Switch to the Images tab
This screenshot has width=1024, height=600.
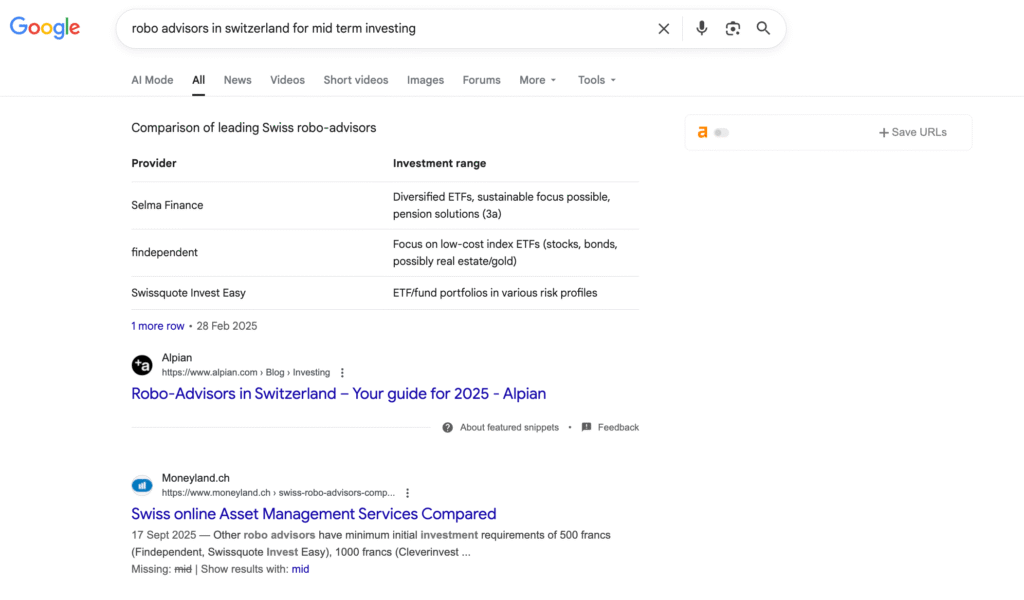(x=425, y=80)
